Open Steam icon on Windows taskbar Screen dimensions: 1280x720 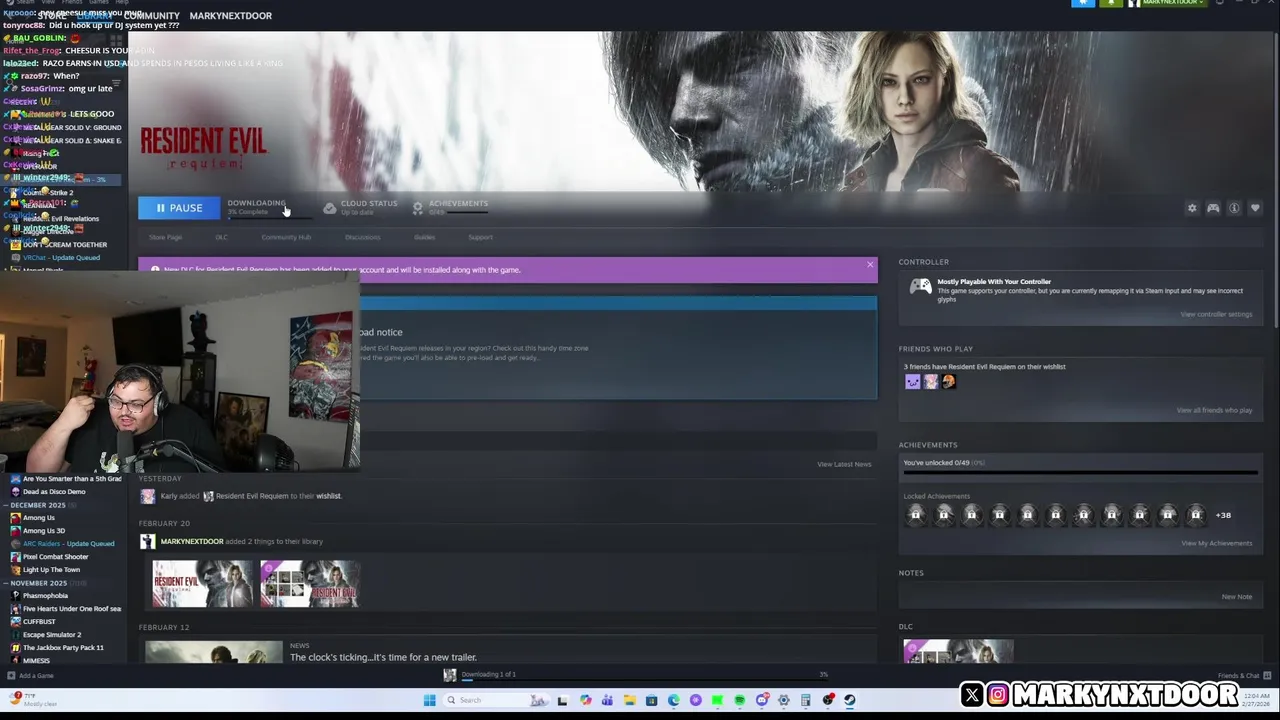click(x=849, y=700)
